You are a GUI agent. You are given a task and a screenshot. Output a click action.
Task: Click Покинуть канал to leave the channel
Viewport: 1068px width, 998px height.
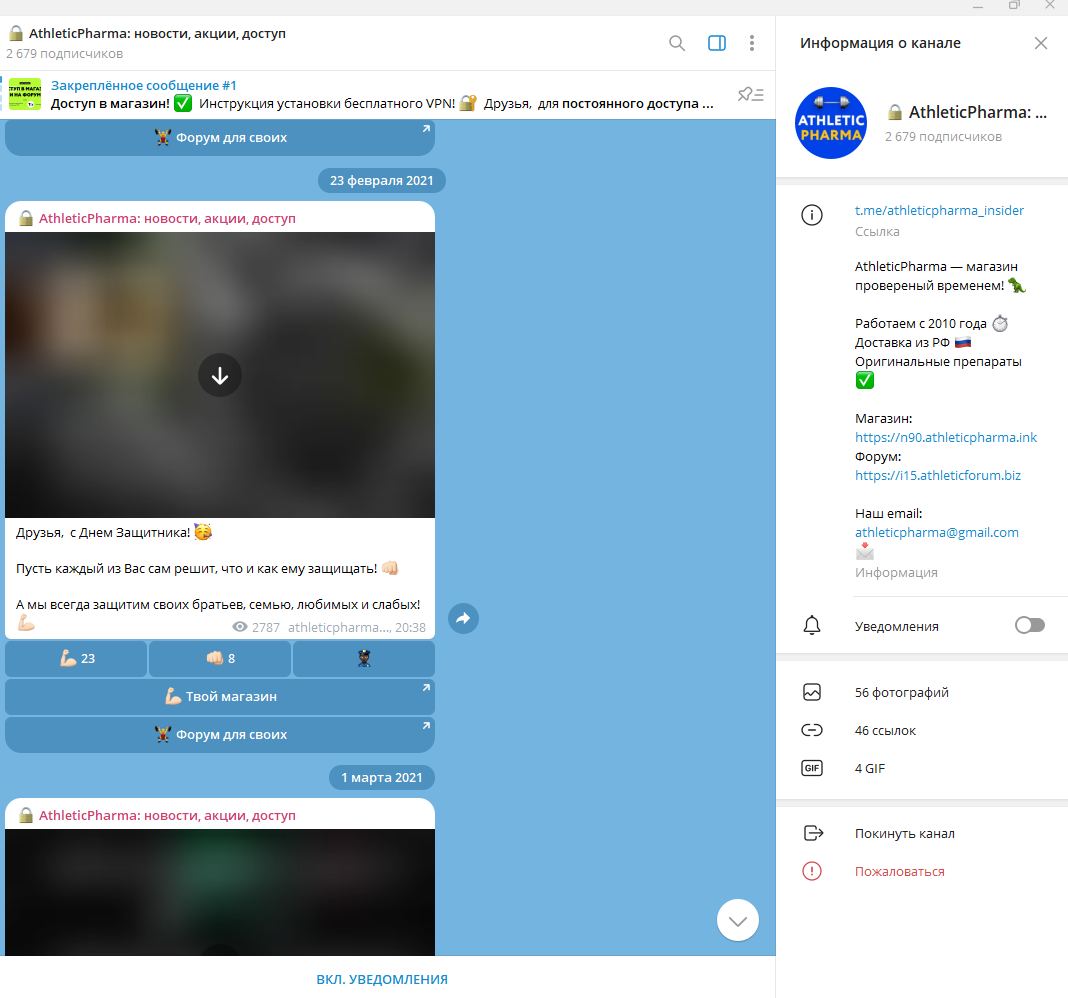coord(904,834)
